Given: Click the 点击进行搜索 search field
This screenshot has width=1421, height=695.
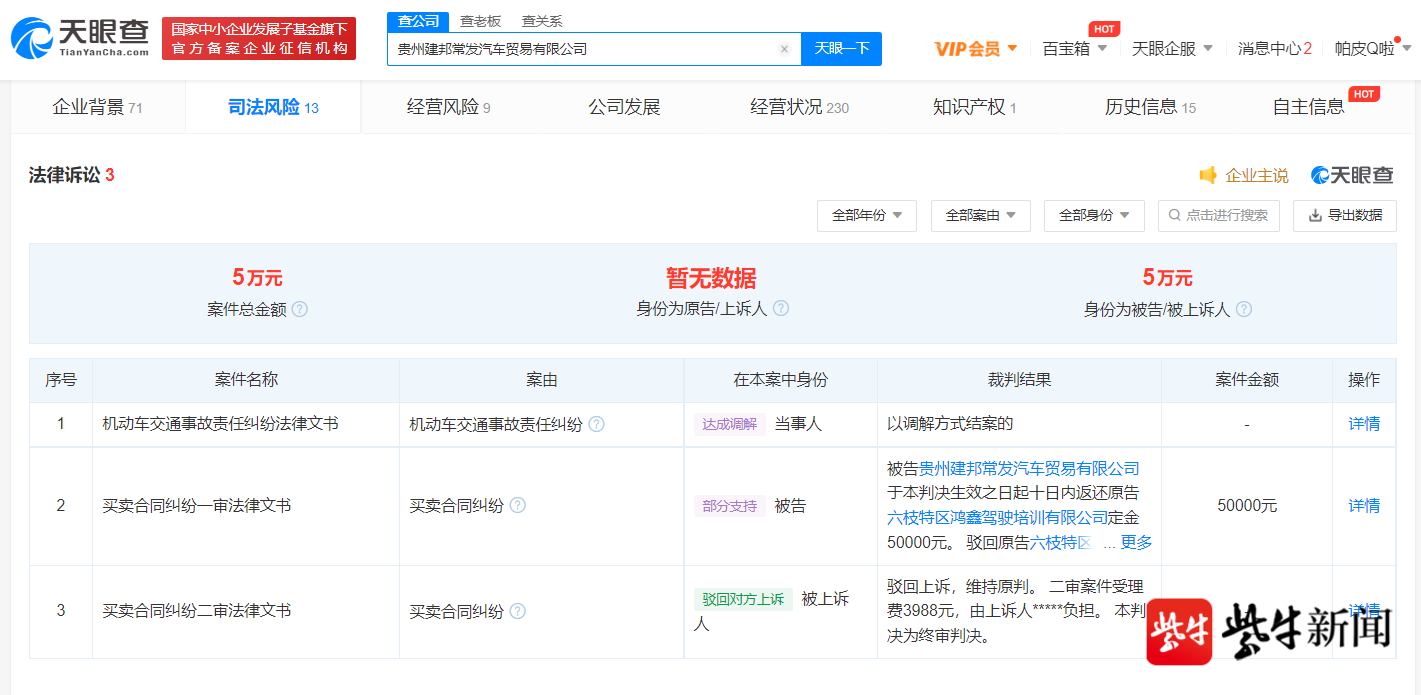Looking at the screenshot, I should (x=1218, y=215).
